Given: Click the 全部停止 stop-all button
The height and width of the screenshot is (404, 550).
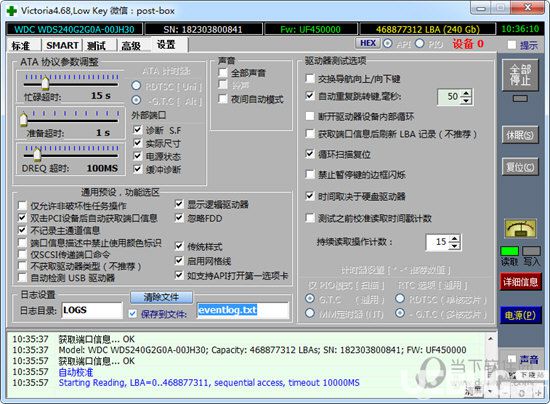Looking at the screenshot, I should tap(520, 75).
